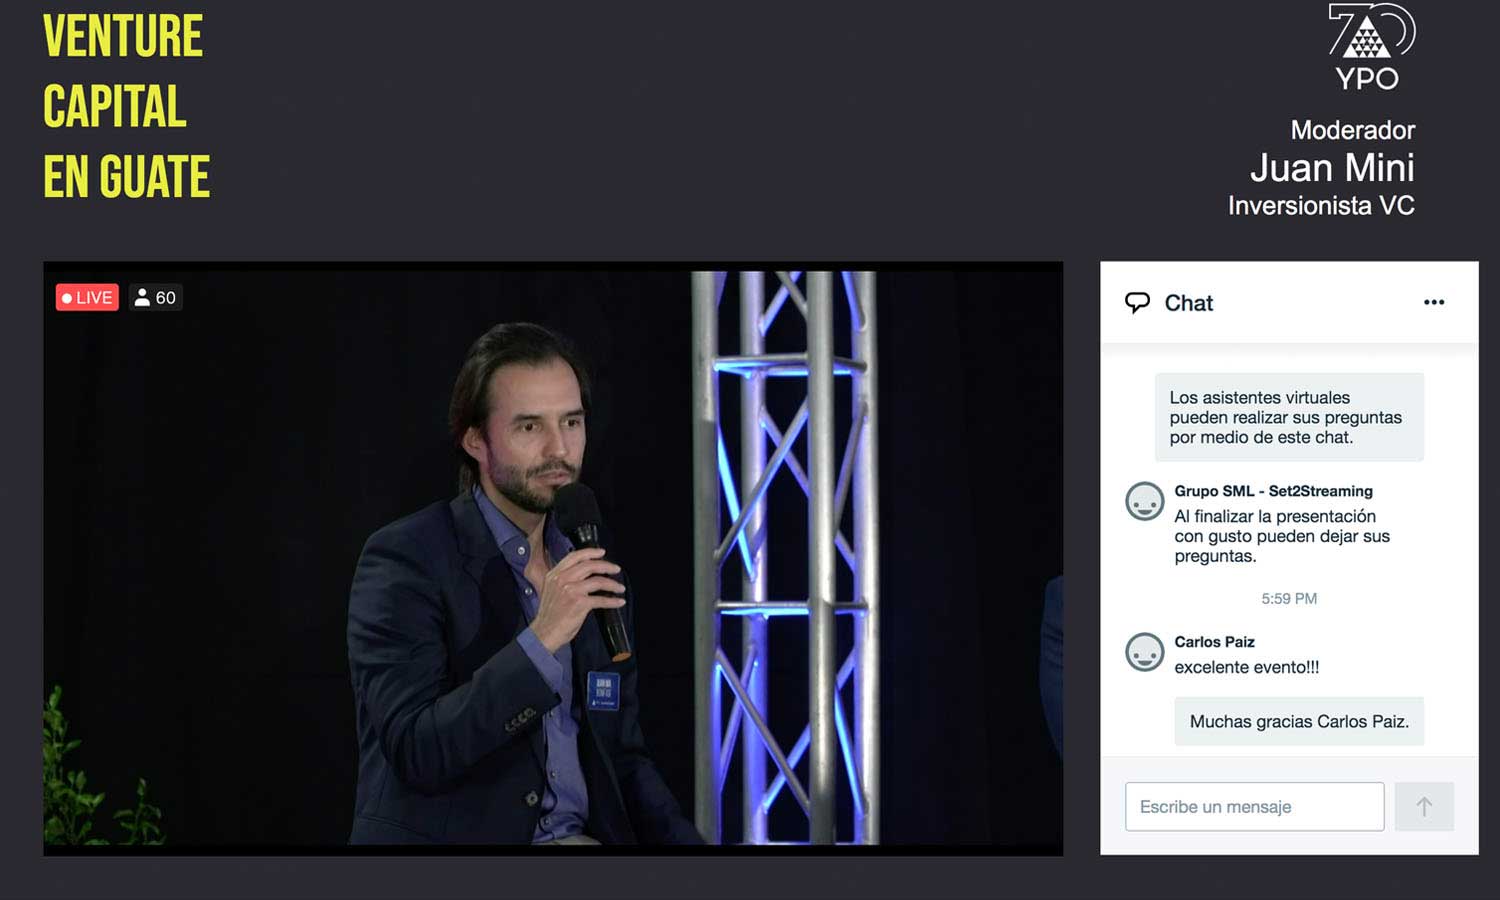Click the viewer count number 60

(x=166, y=298)
